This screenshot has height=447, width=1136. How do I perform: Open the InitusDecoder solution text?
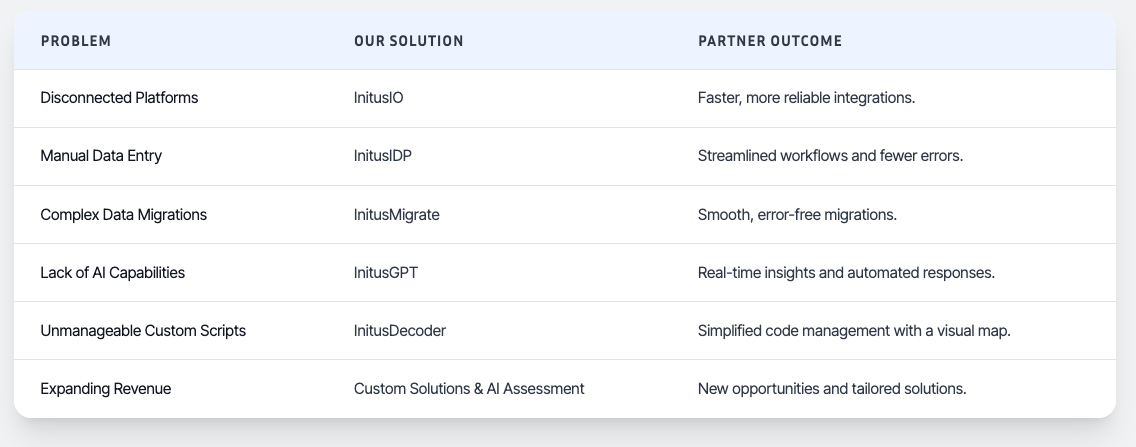point(399,330)
